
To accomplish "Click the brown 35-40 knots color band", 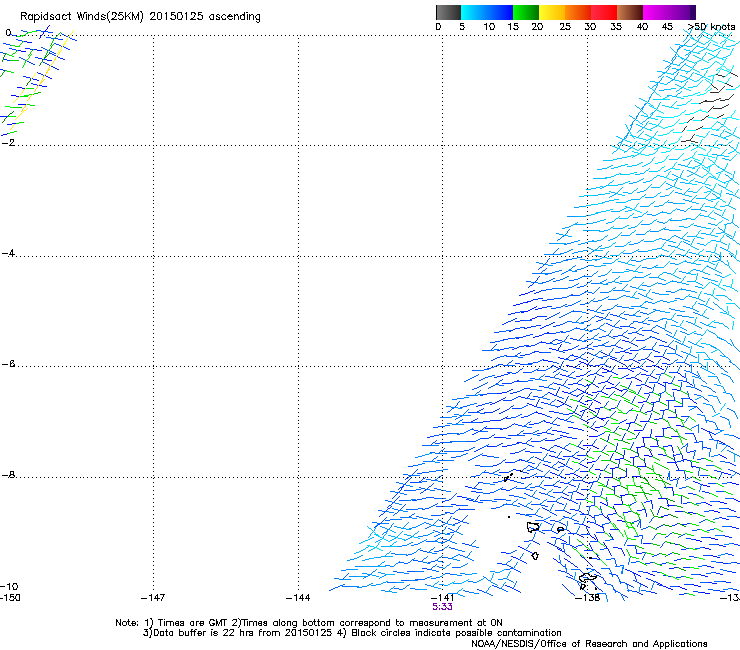I will pos(630,12).
